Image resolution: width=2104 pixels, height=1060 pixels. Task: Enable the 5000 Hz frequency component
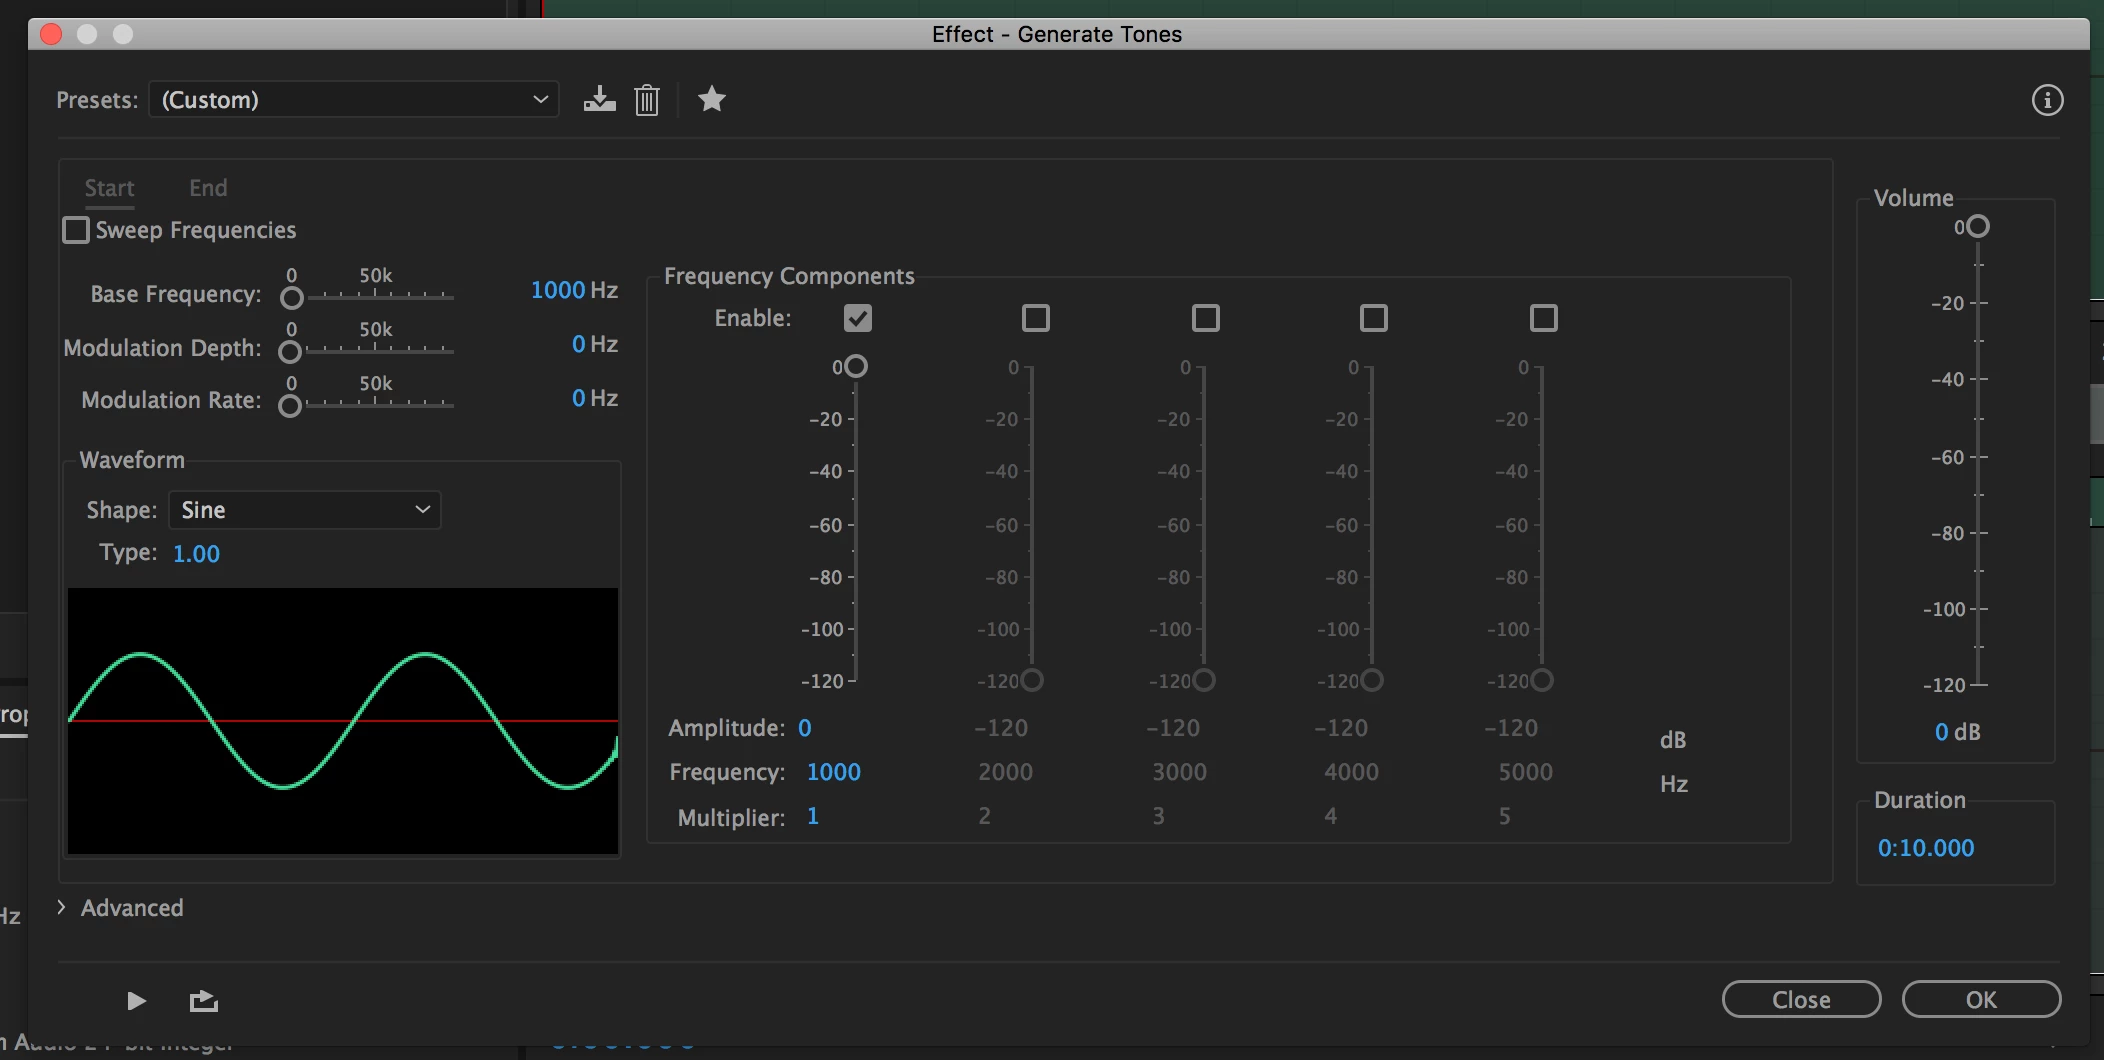1544,318
